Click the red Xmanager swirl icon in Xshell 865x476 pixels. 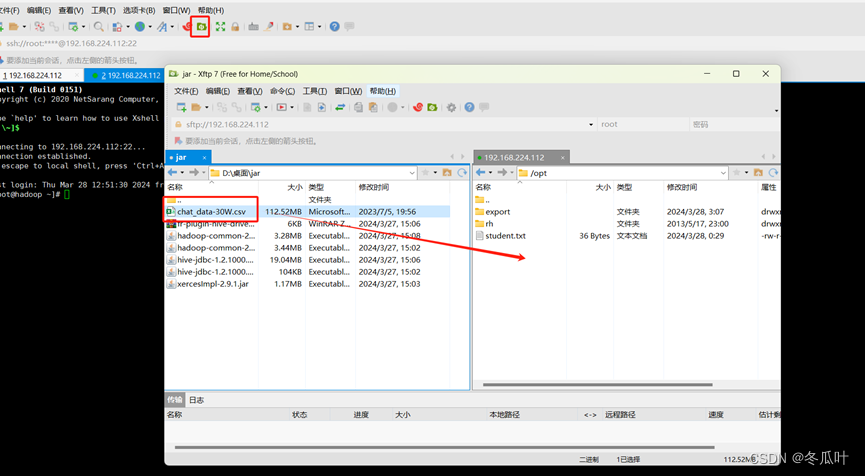coord(188,26)
